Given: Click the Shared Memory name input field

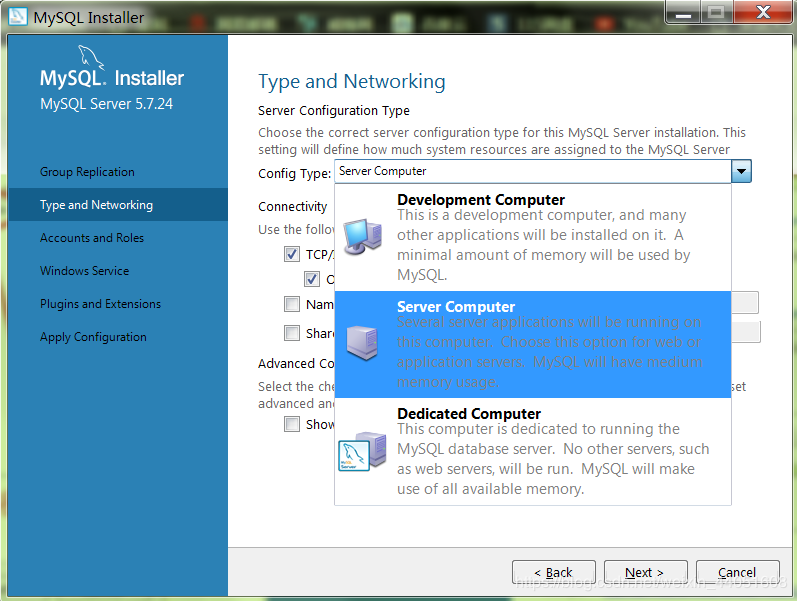Looking at the screenshot, I should point(746,332).
